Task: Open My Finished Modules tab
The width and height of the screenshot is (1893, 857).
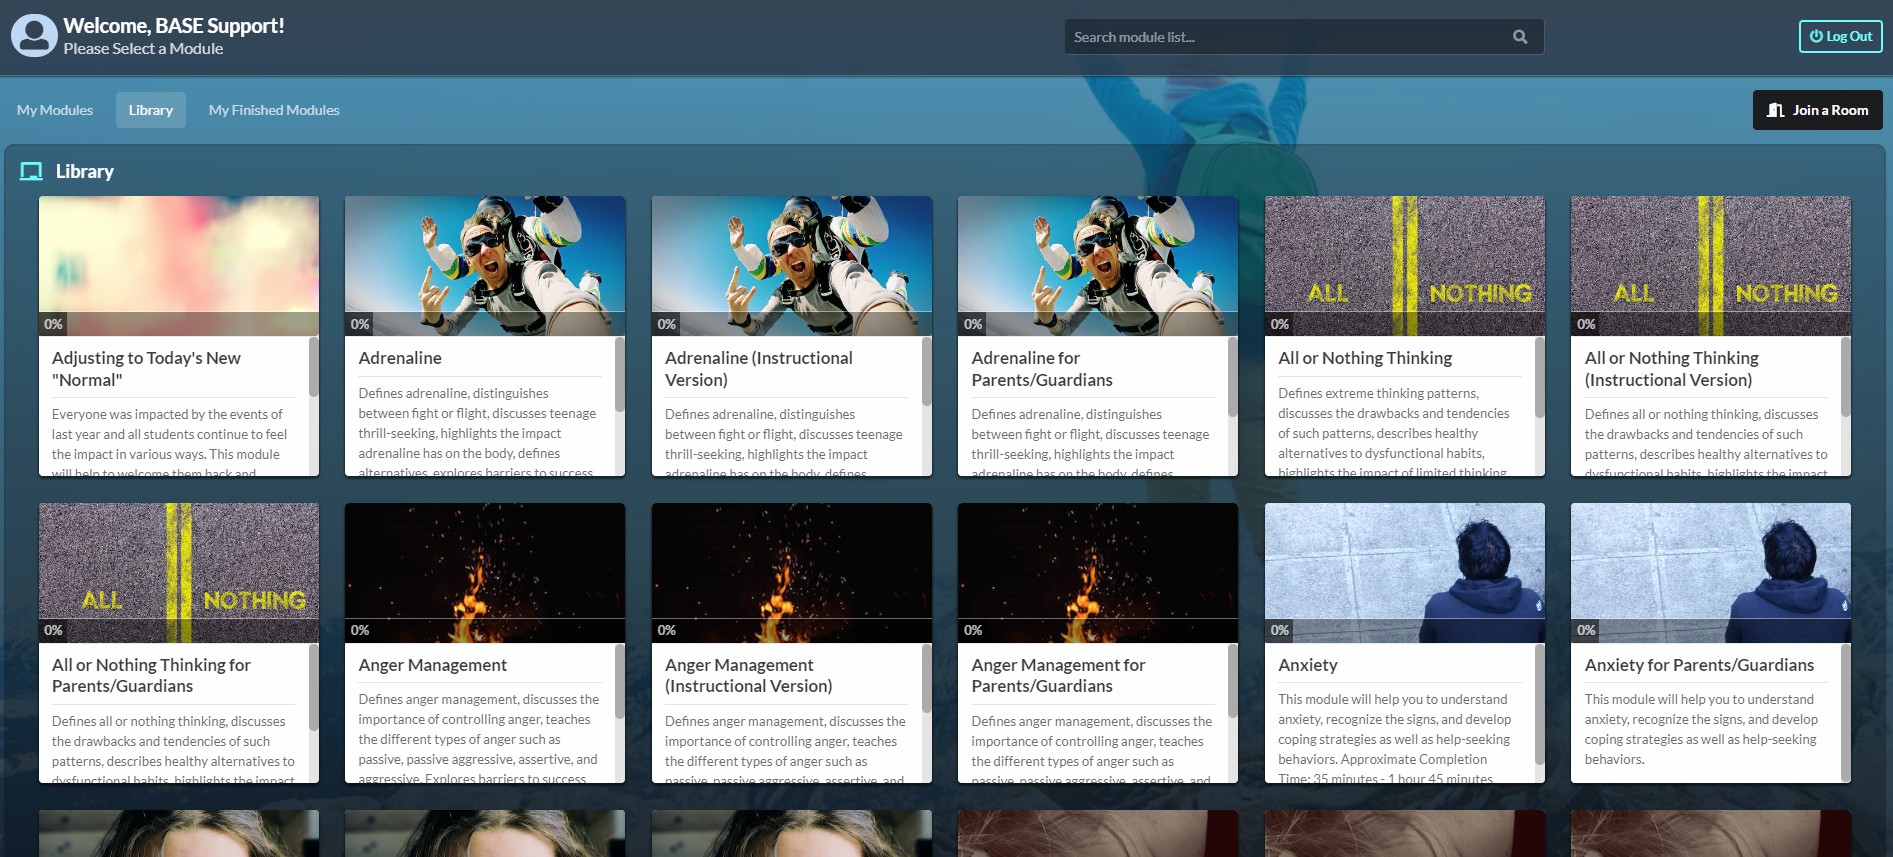Action: 274,110
